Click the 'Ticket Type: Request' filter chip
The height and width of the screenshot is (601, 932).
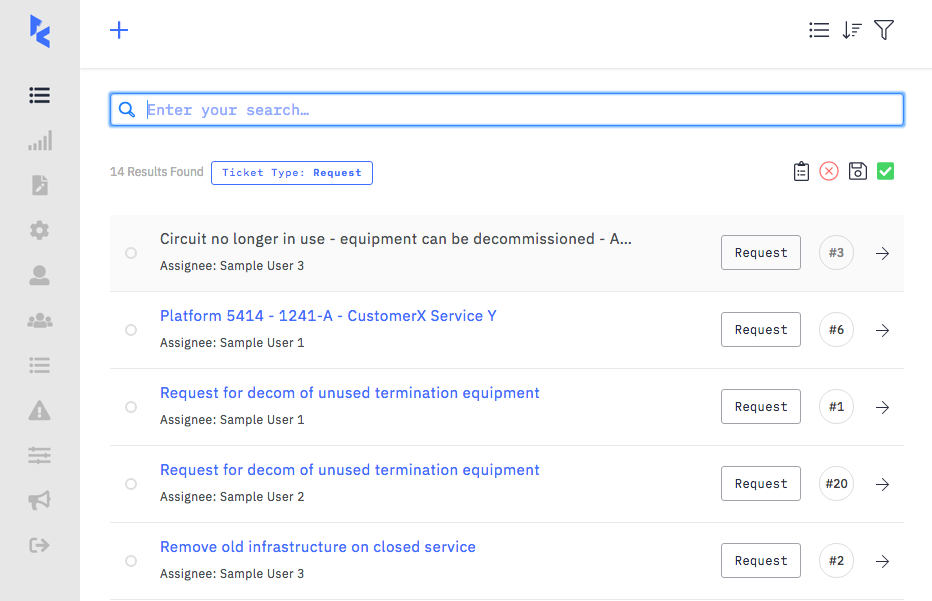click(292, 173)
